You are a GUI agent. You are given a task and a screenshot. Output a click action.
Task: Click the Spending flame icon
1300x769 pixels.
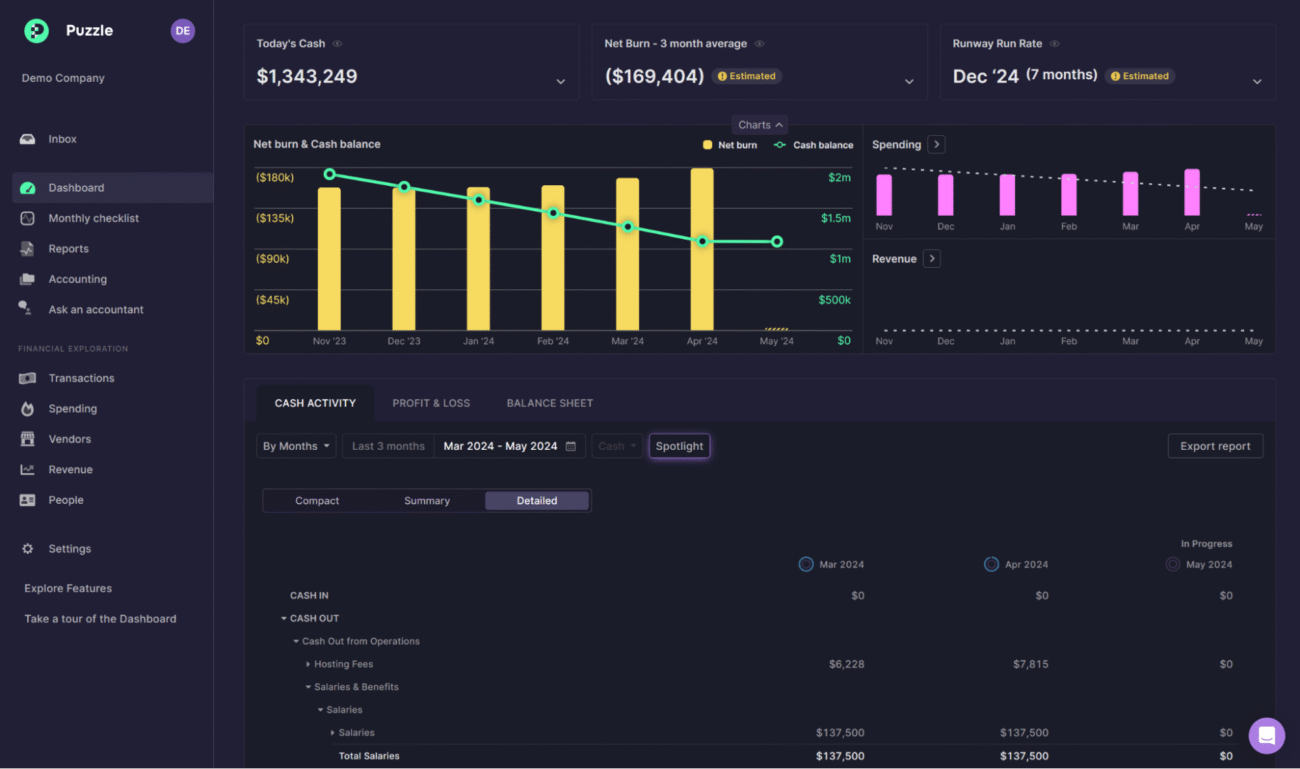(27, 409)
